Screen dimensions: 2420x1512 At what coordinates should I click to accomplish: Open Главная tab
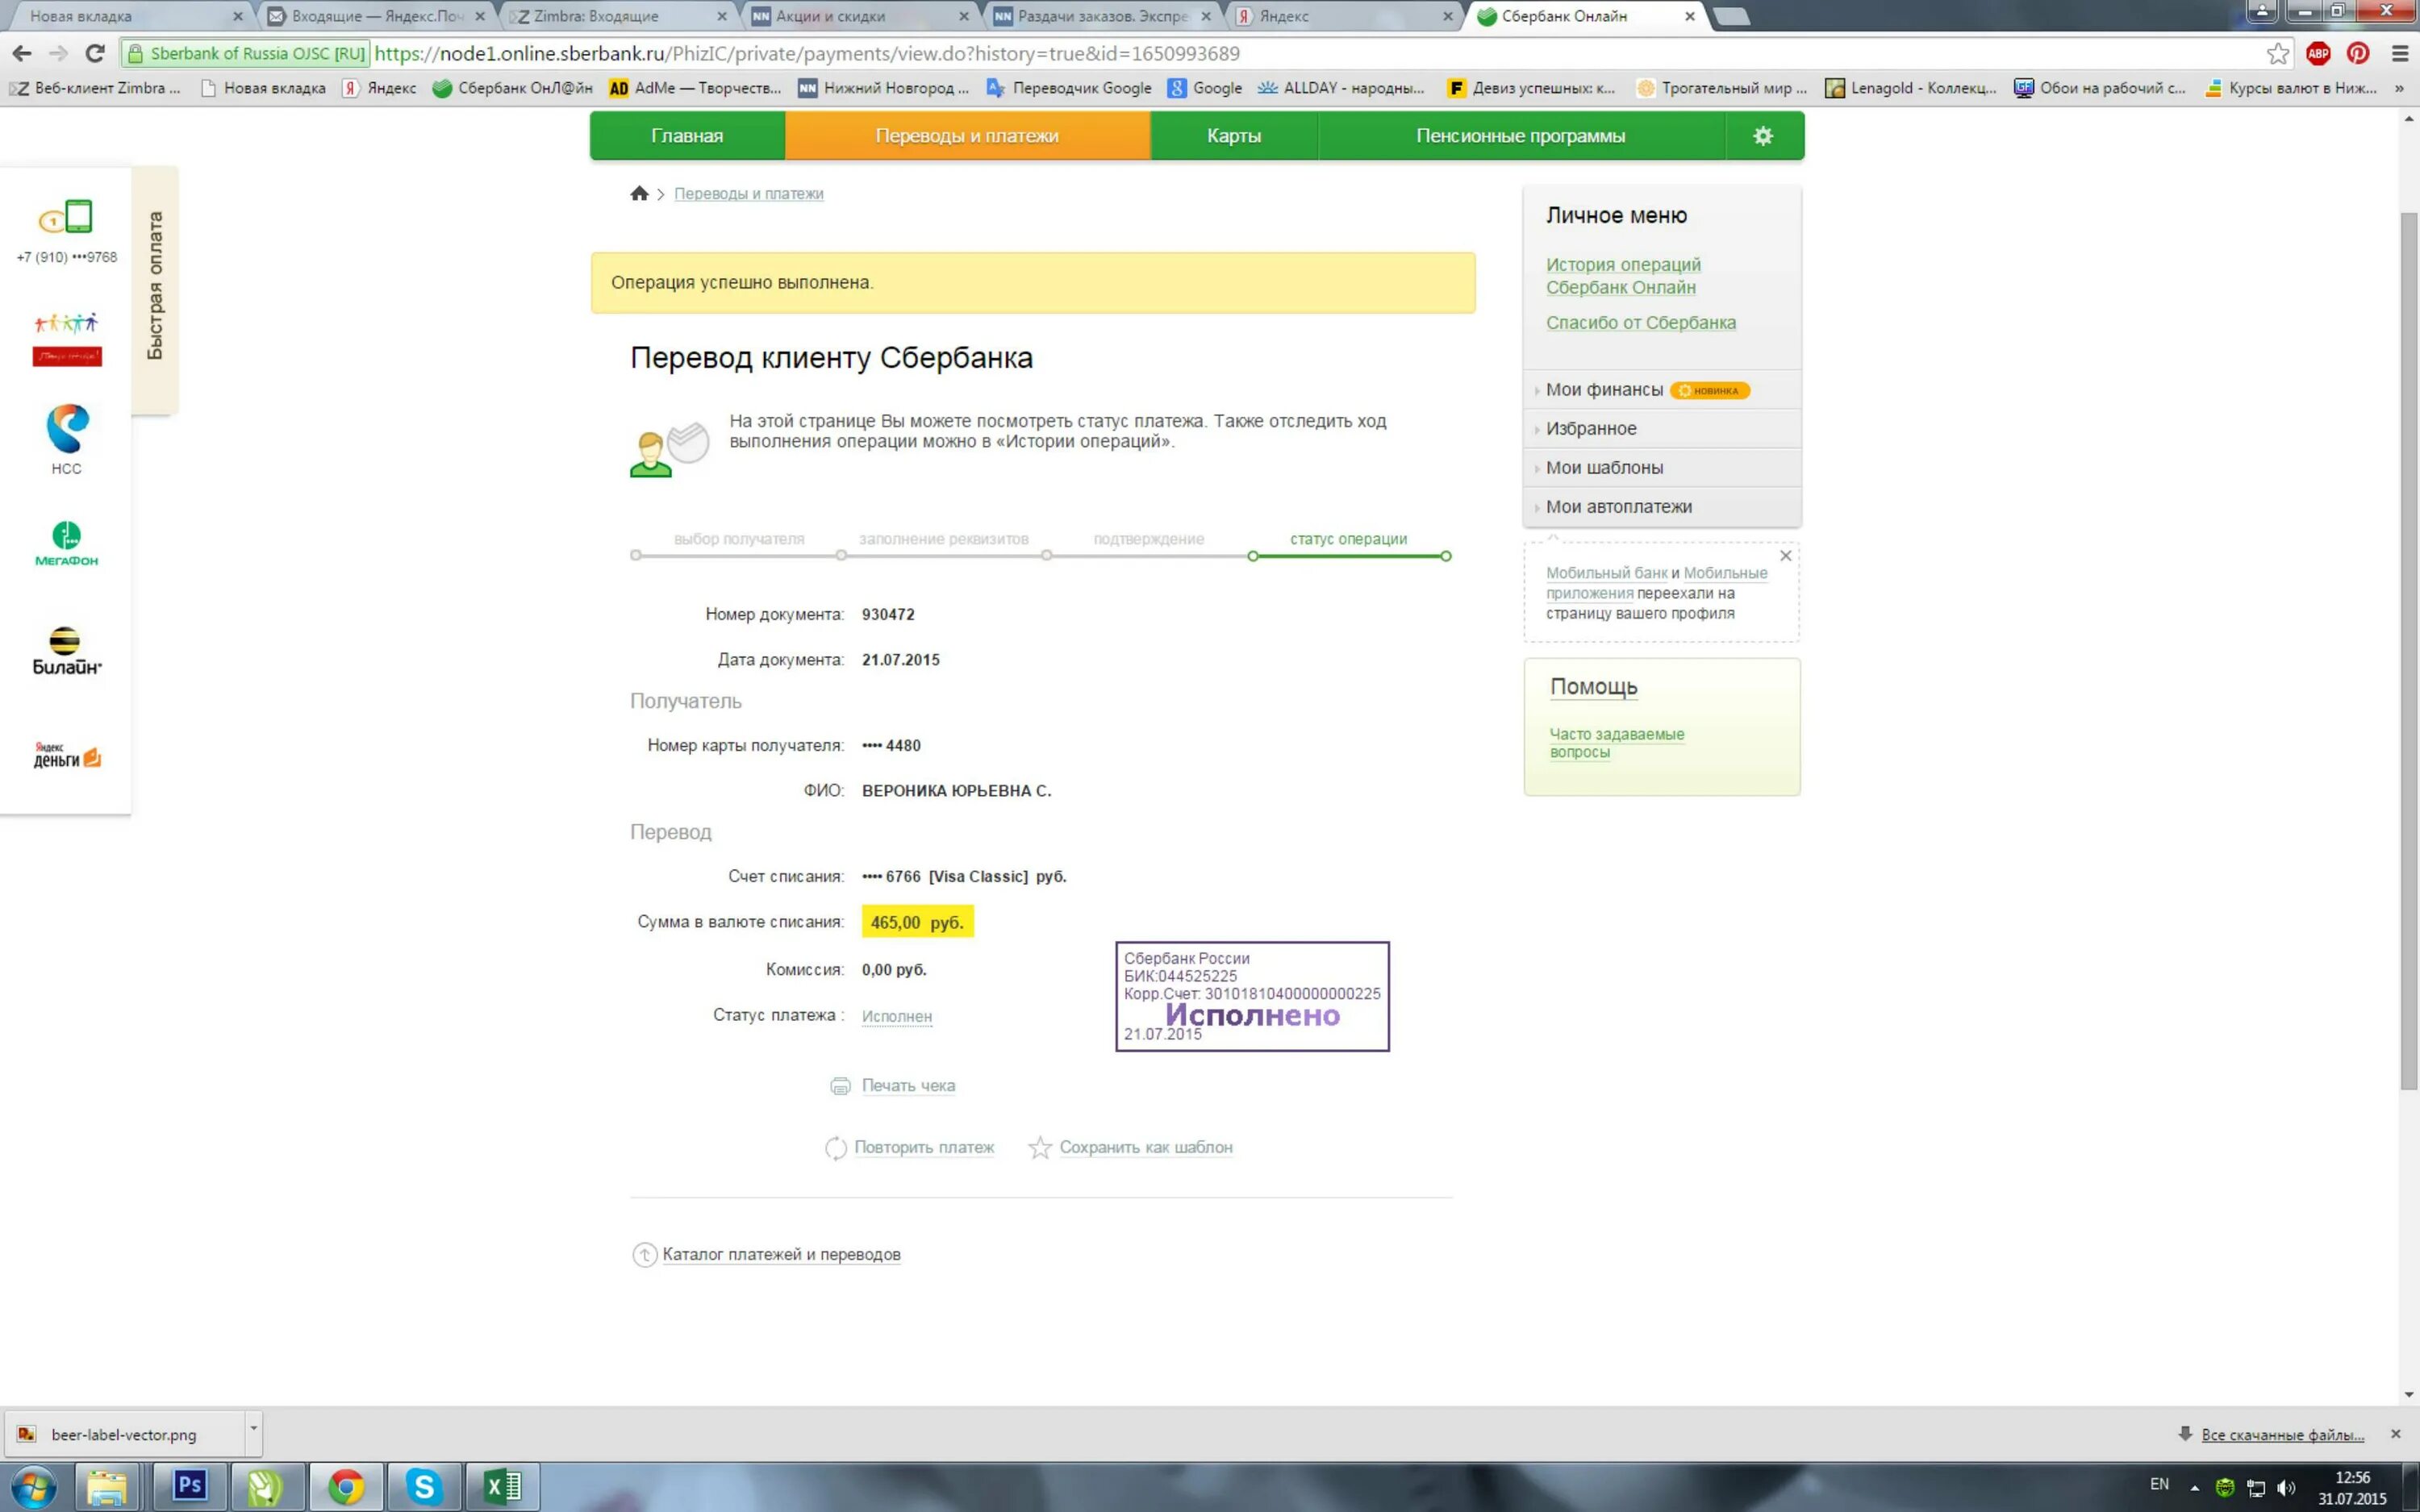point(687,136)
